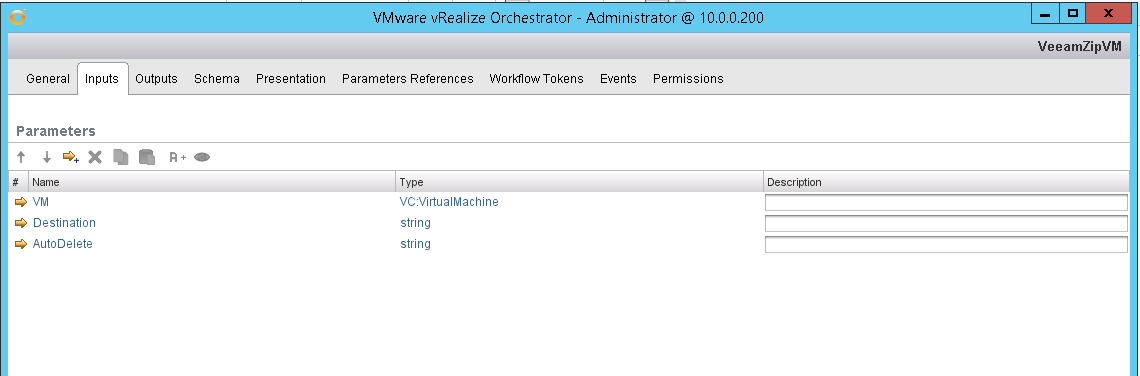Click the move parameter down arrow icon
1140x376 pixels.
[x=47, y=157]
